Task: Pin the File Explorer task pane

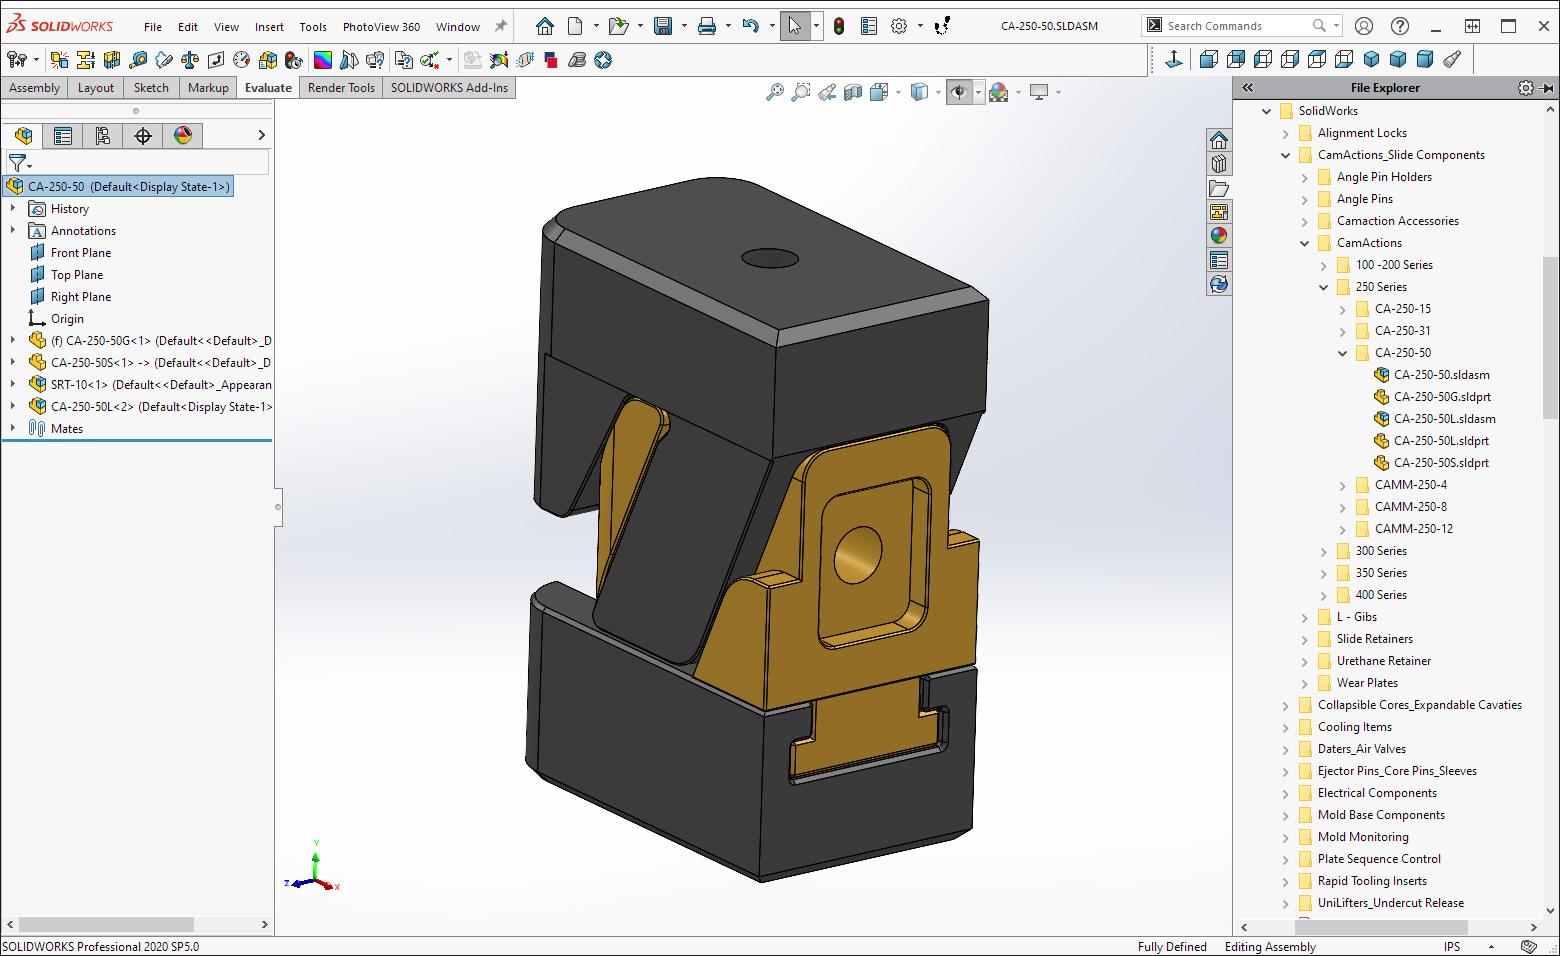Action: tap(1548, 88)
